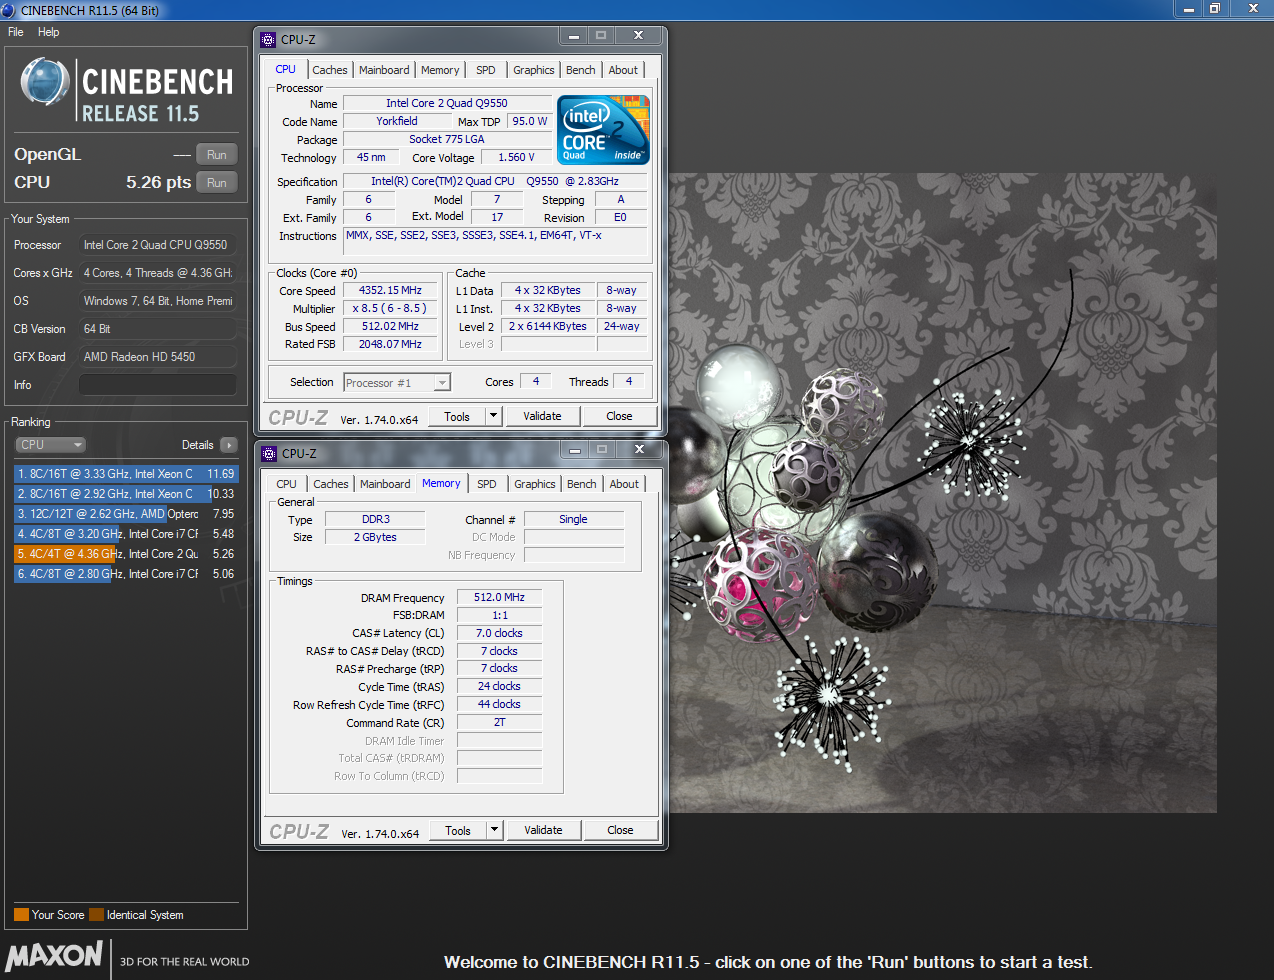Switch to Mainboard tab in lower CPU-Z
1274x980 pixels.
click(x=385, y=484)
